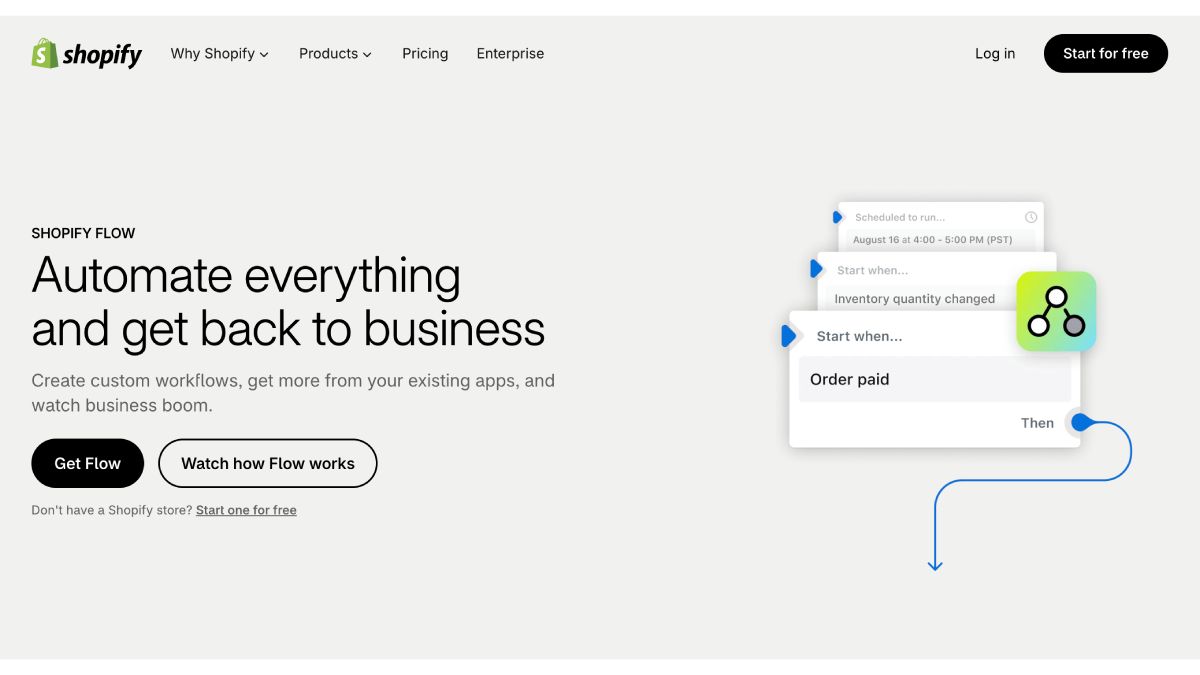Image resolution: width=1200 pixels, height=675 pixels.
Task: Click blue trigger marker on Order paid card
Action: point(789,336)
